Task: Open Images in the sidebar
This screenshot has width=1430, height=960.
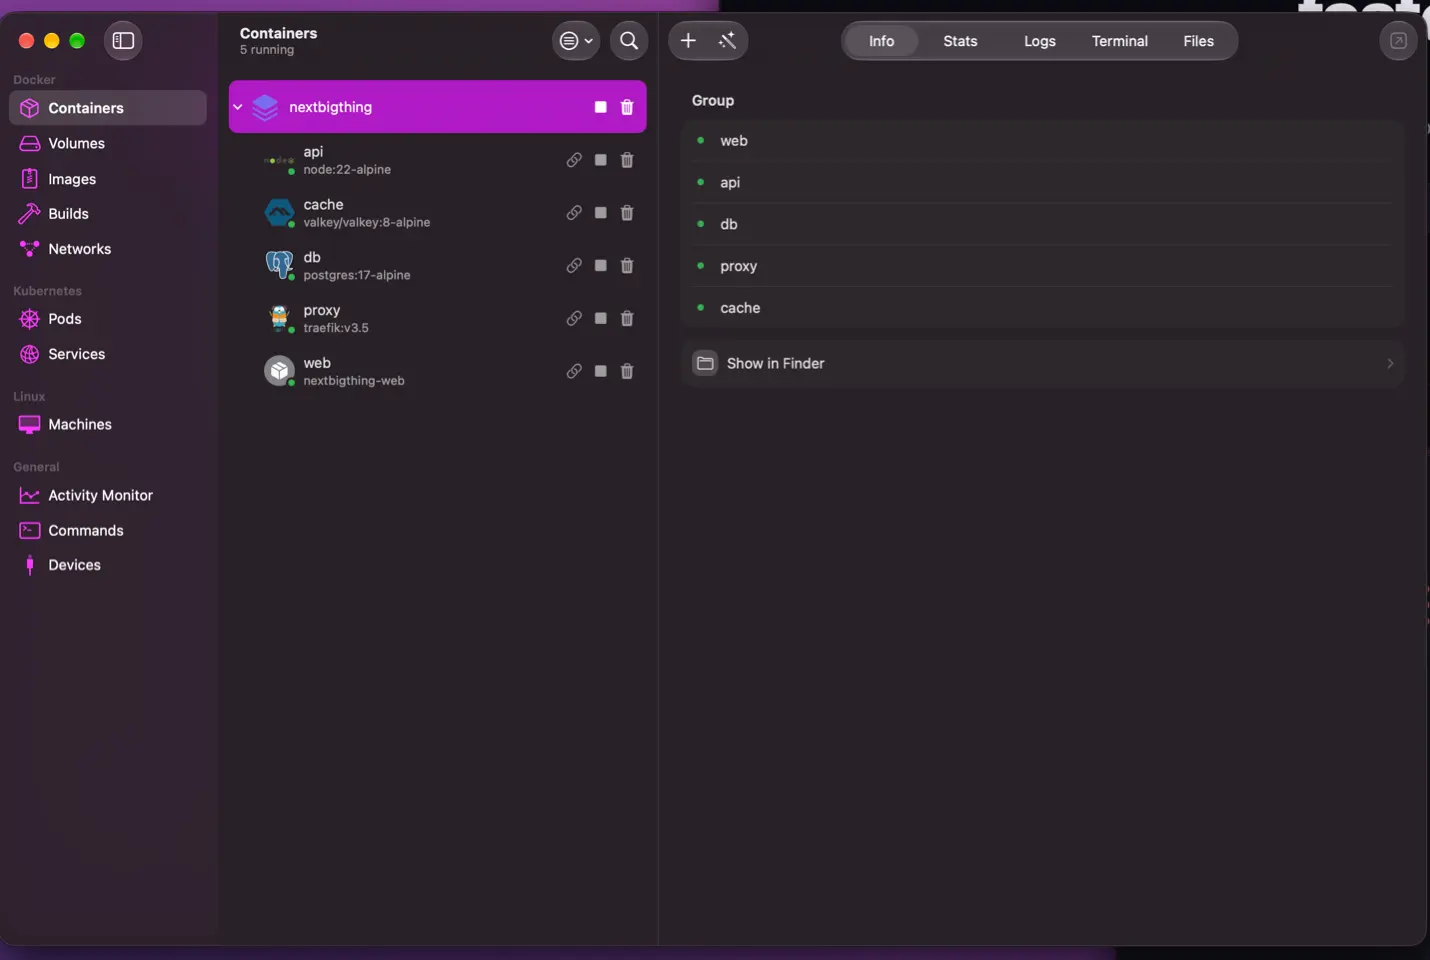Action: [108, 179]
